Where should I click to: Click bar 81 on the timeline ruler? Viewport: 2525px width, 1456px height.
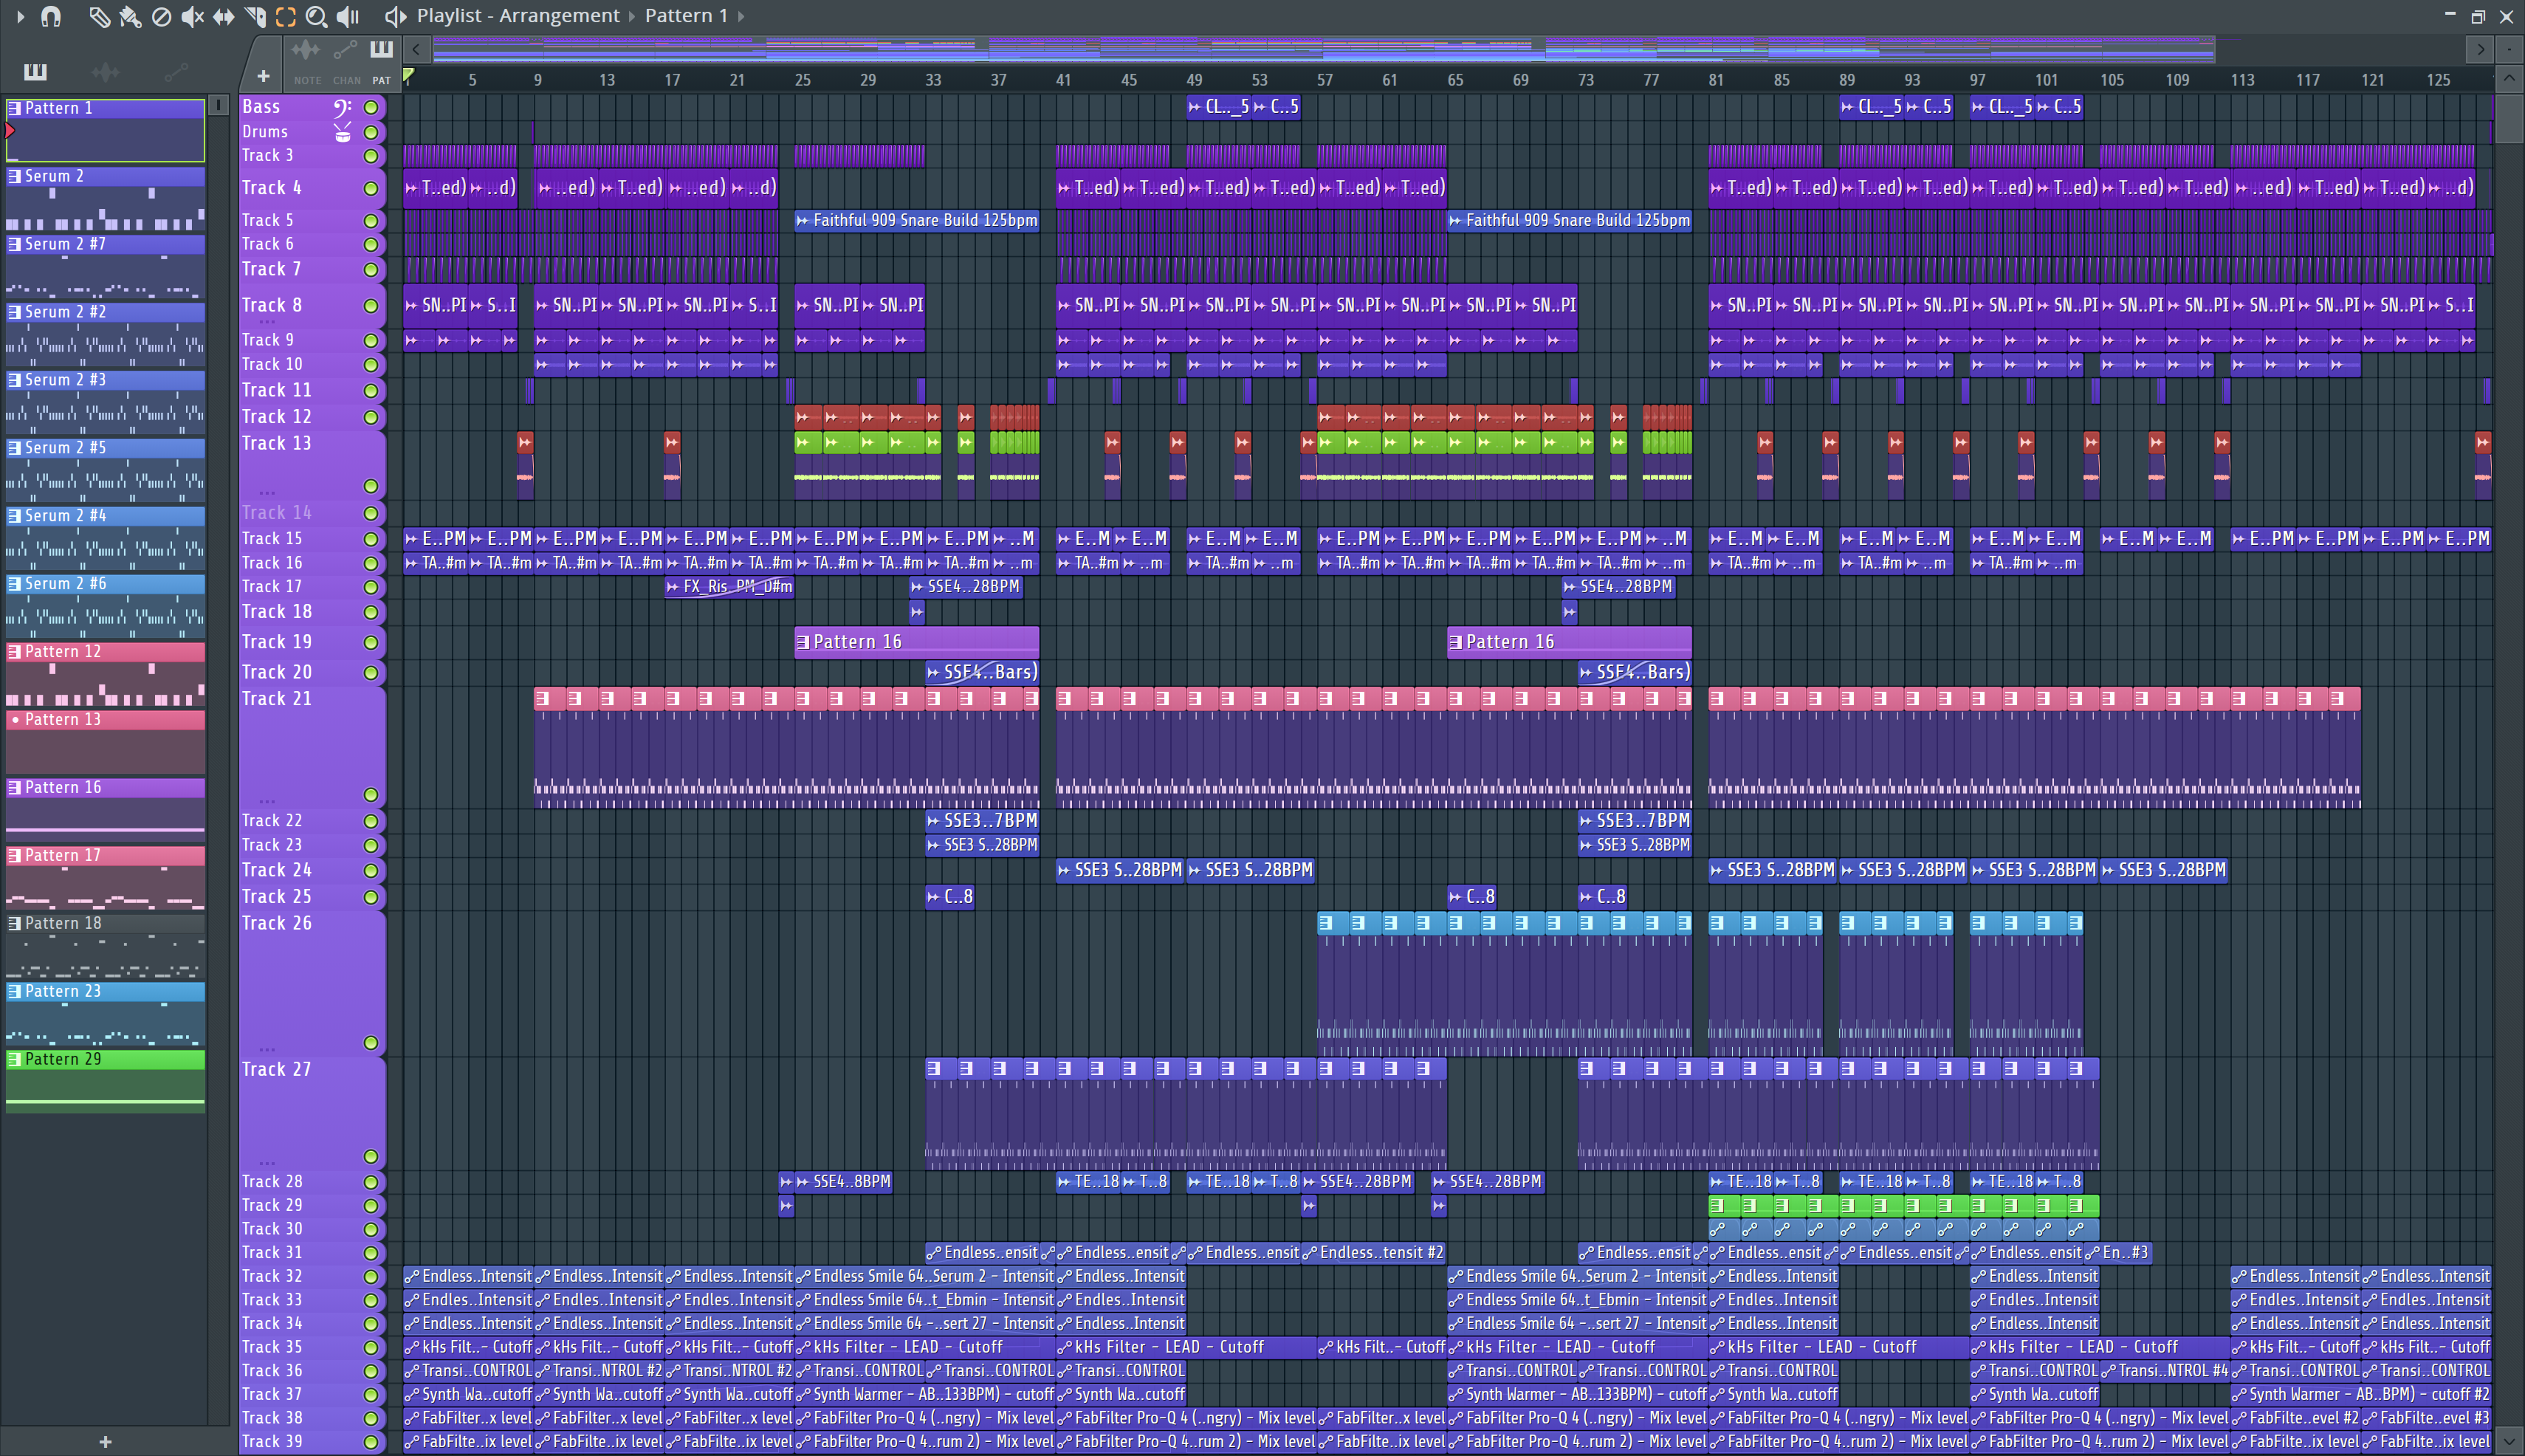(1716, 80)
